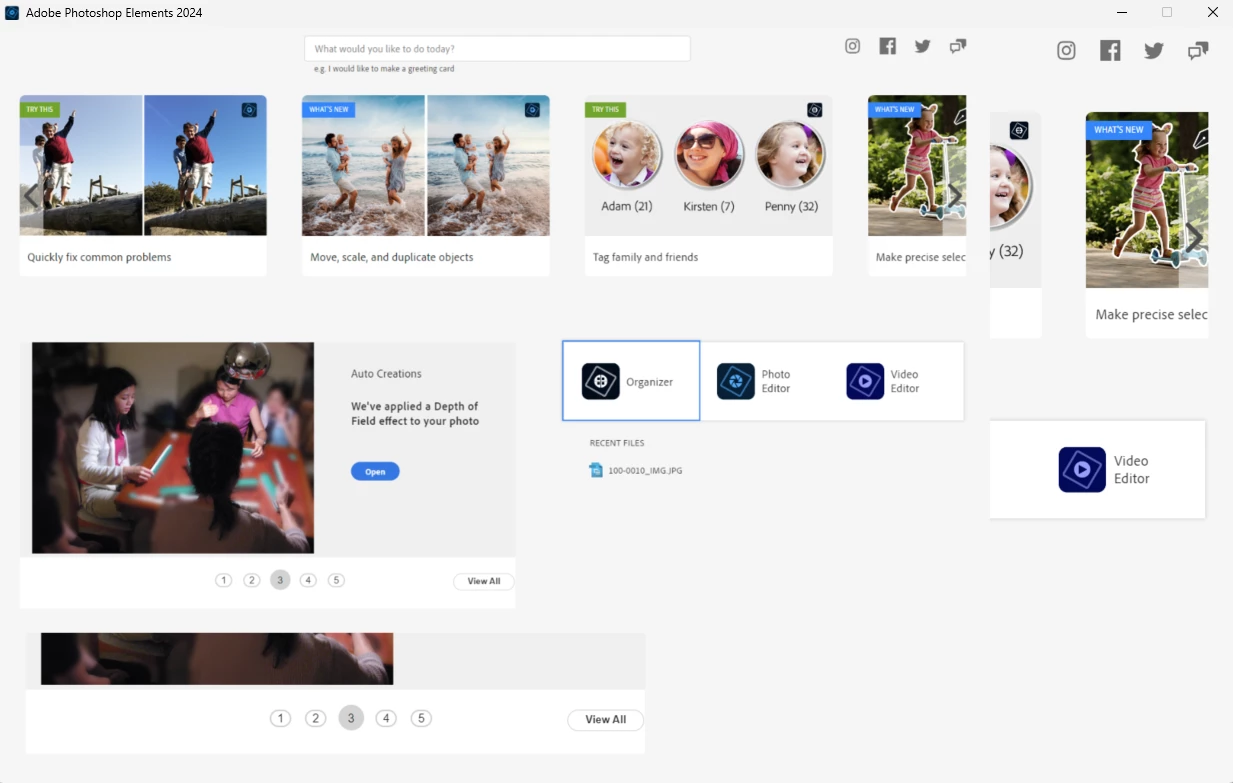1233x783 pixels.
Task: Click enlarged 'Make precise selec' caption
Action: [x=1151, y=314]
